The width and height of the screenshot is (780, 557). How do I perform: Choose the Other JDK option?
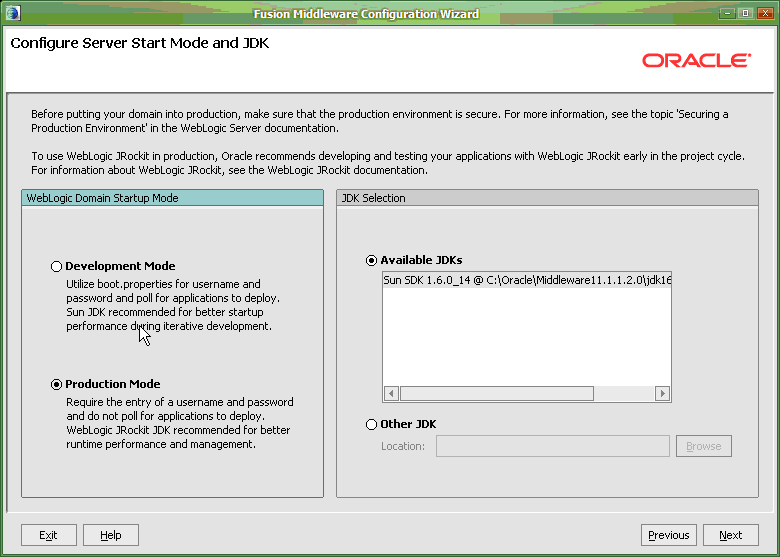pos(371,425)
